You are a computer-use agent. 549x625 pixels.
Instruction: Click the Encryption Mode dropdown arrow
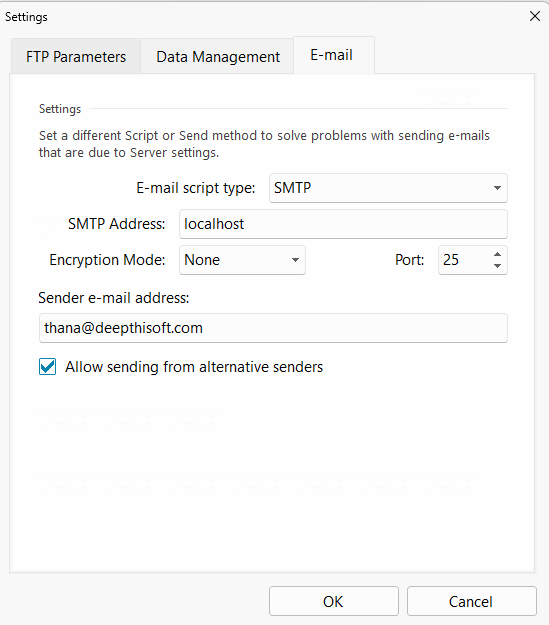click(295, 260)
